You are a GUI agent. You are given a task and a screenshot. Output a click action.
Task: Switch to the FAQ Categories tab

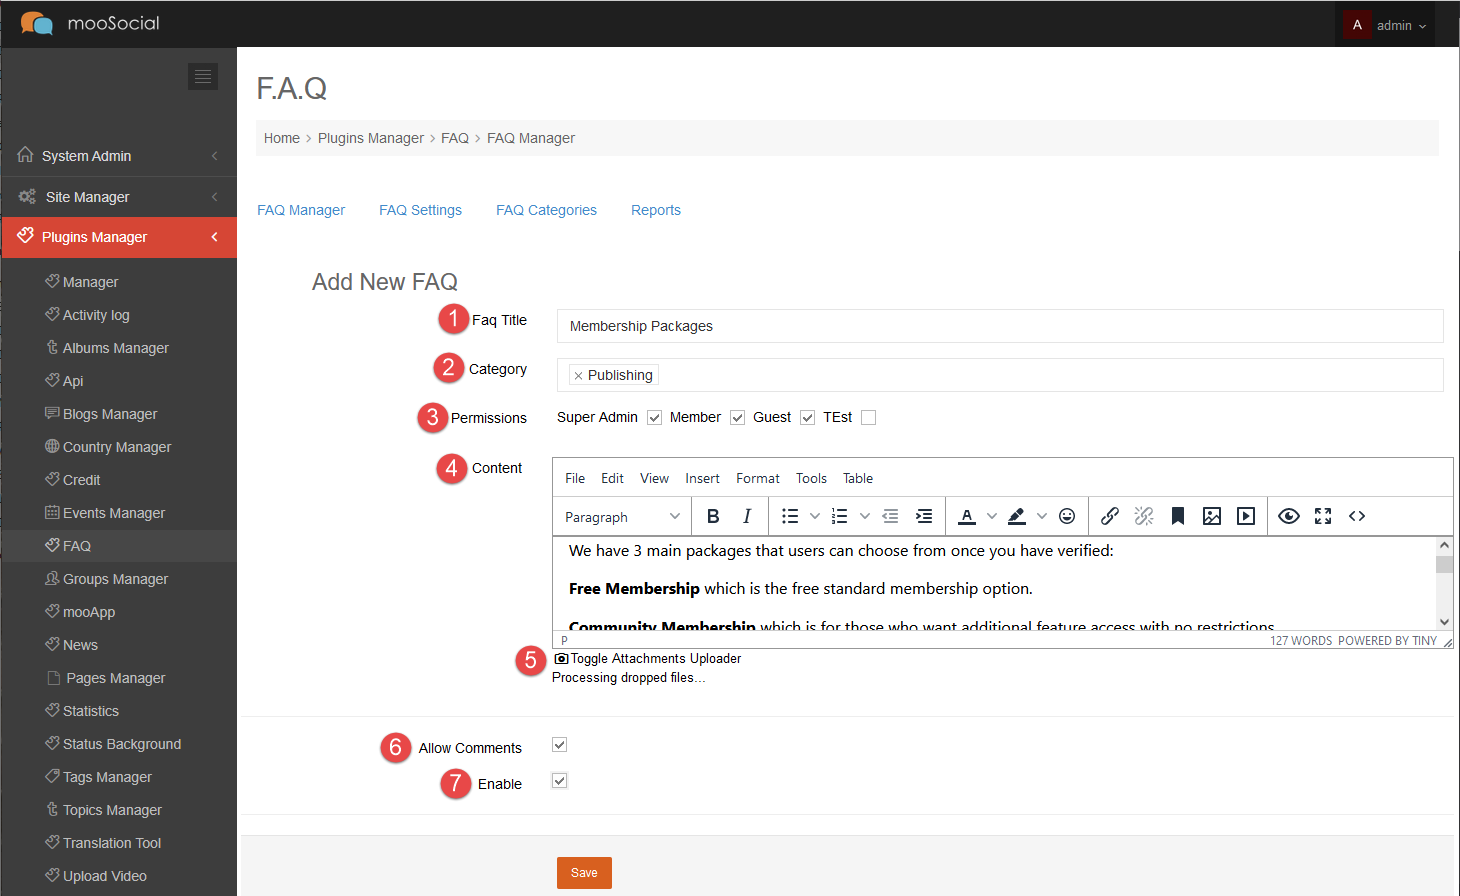546,210
